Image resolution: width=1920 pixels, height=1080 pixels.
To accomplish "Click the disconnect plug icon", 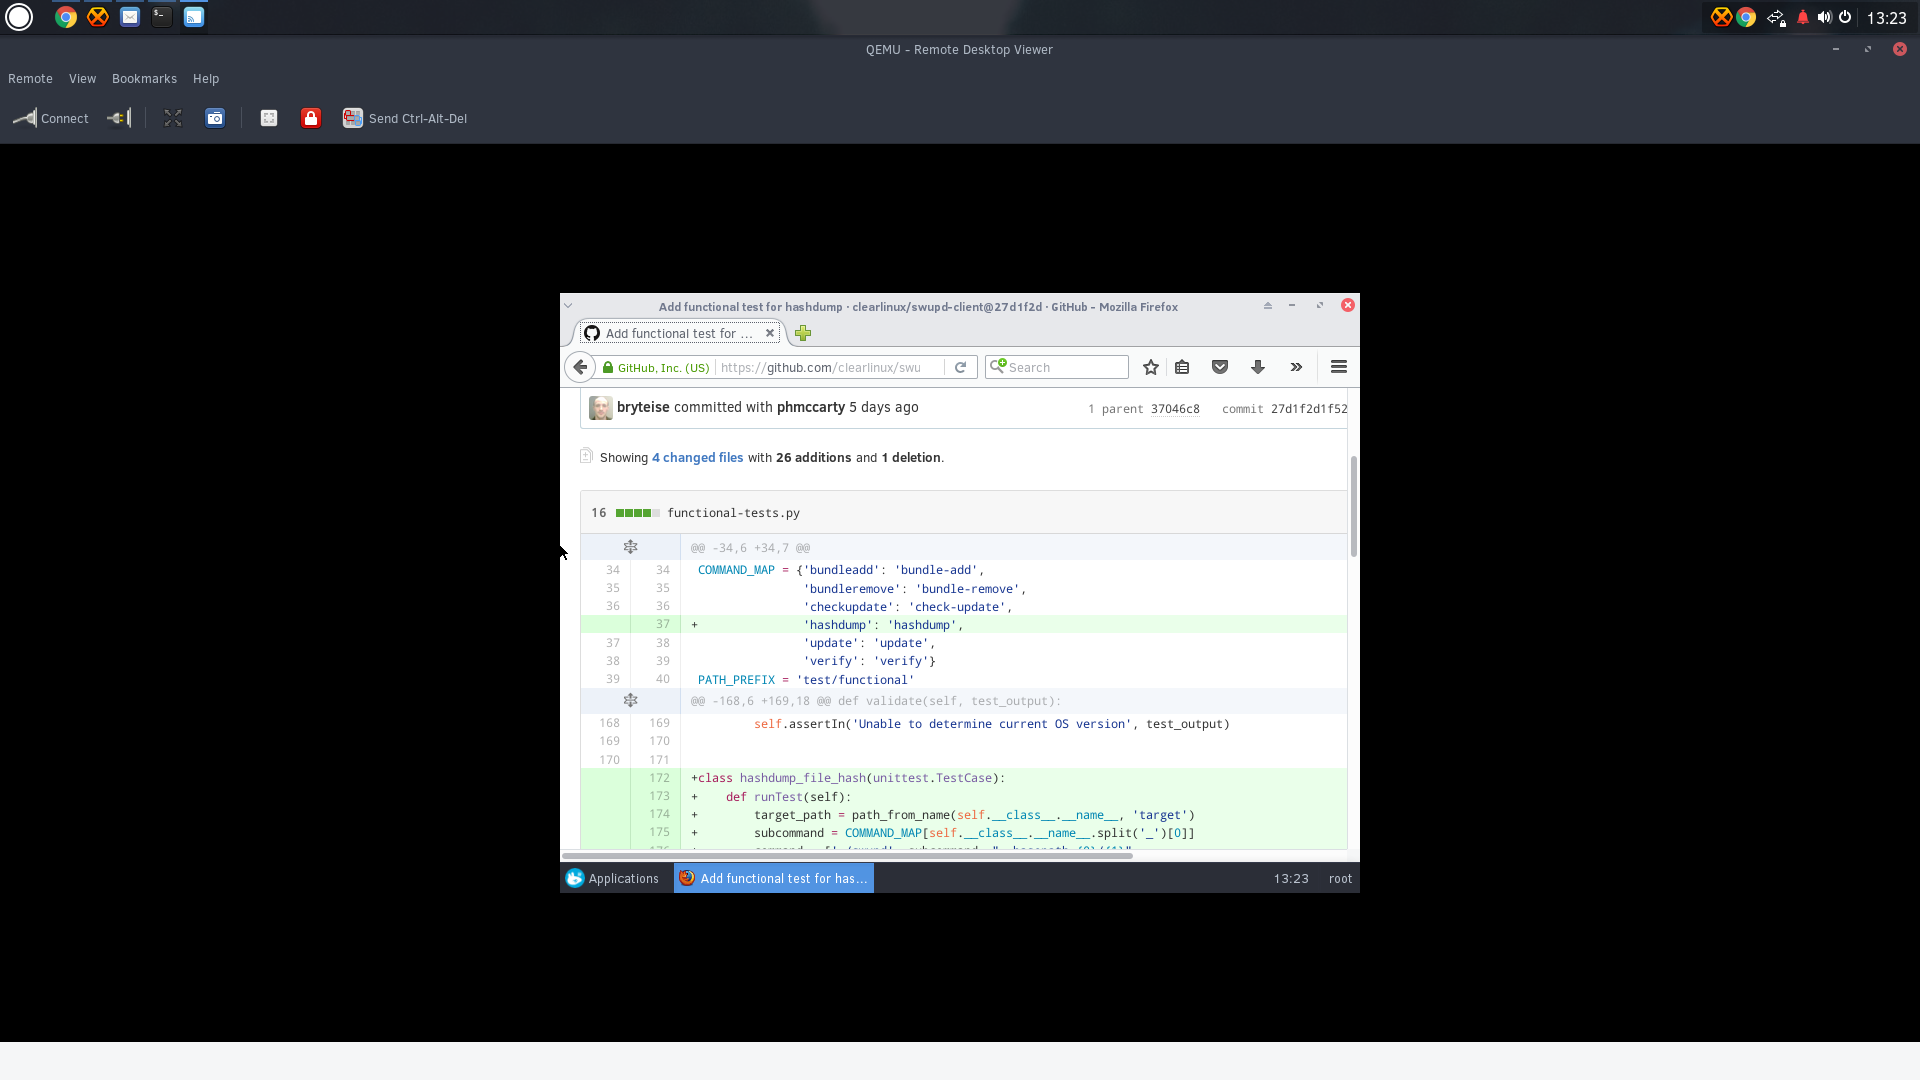I will (x=119, y=118).
